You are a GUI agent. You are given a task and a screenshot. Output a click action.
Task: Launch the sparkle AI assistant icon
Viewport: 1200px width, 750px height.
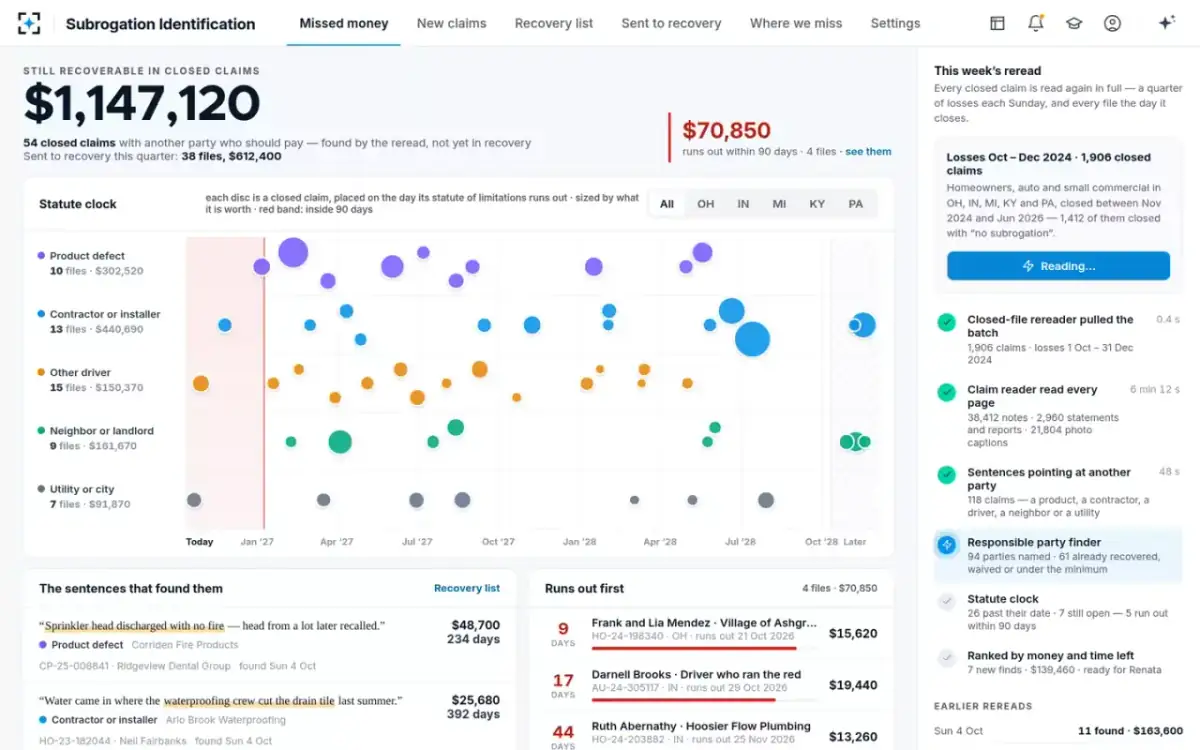pos(1166,23)
